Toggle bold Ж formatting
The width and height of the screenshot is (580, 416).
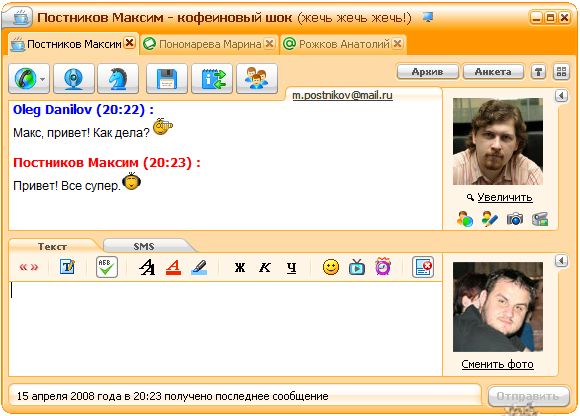(240, 267)
